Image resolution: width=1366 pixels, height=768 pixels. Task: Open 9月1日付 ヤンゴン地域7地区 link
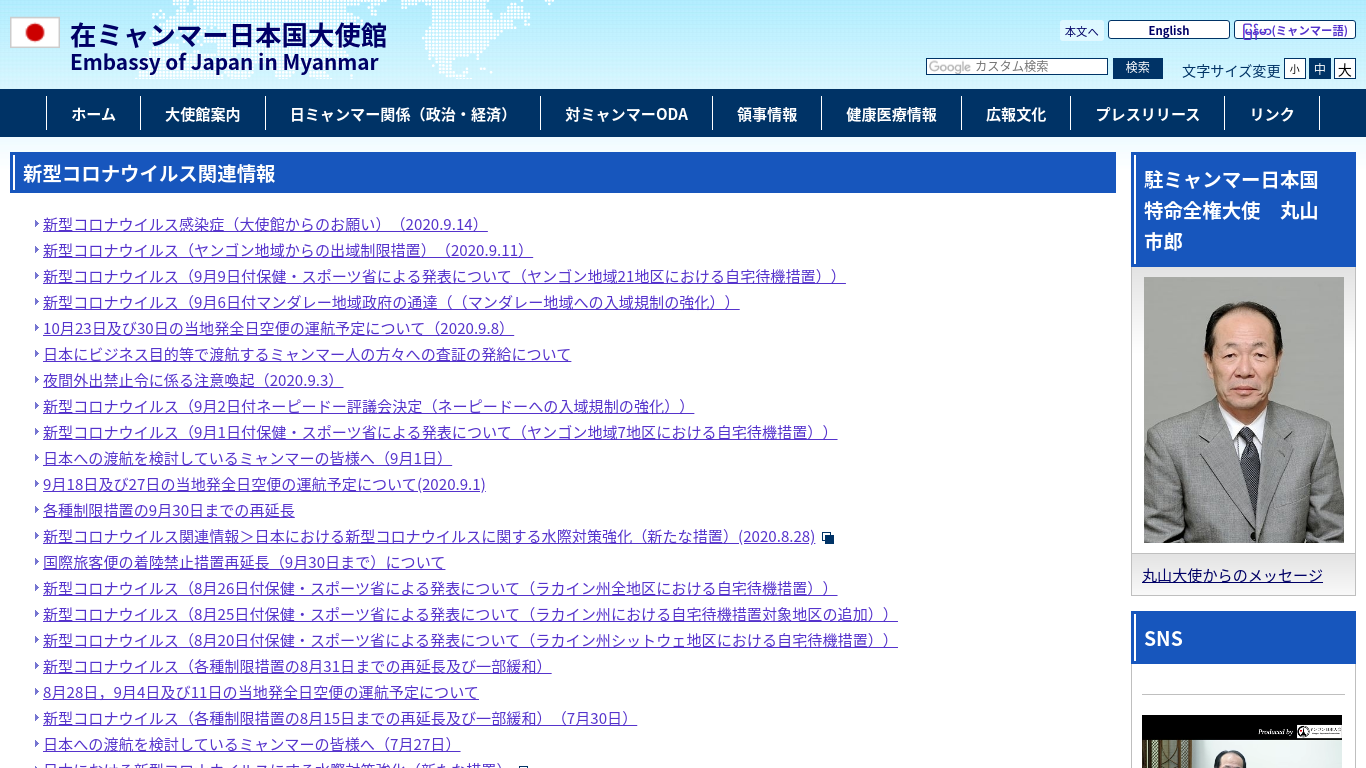pyautogui.click(x=440, y=432)
